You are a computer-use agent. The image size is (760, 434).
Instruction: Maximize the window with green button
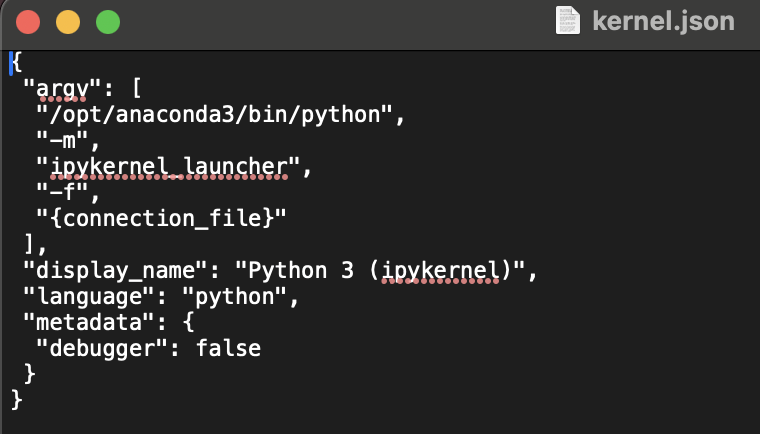tap(106, 21)
